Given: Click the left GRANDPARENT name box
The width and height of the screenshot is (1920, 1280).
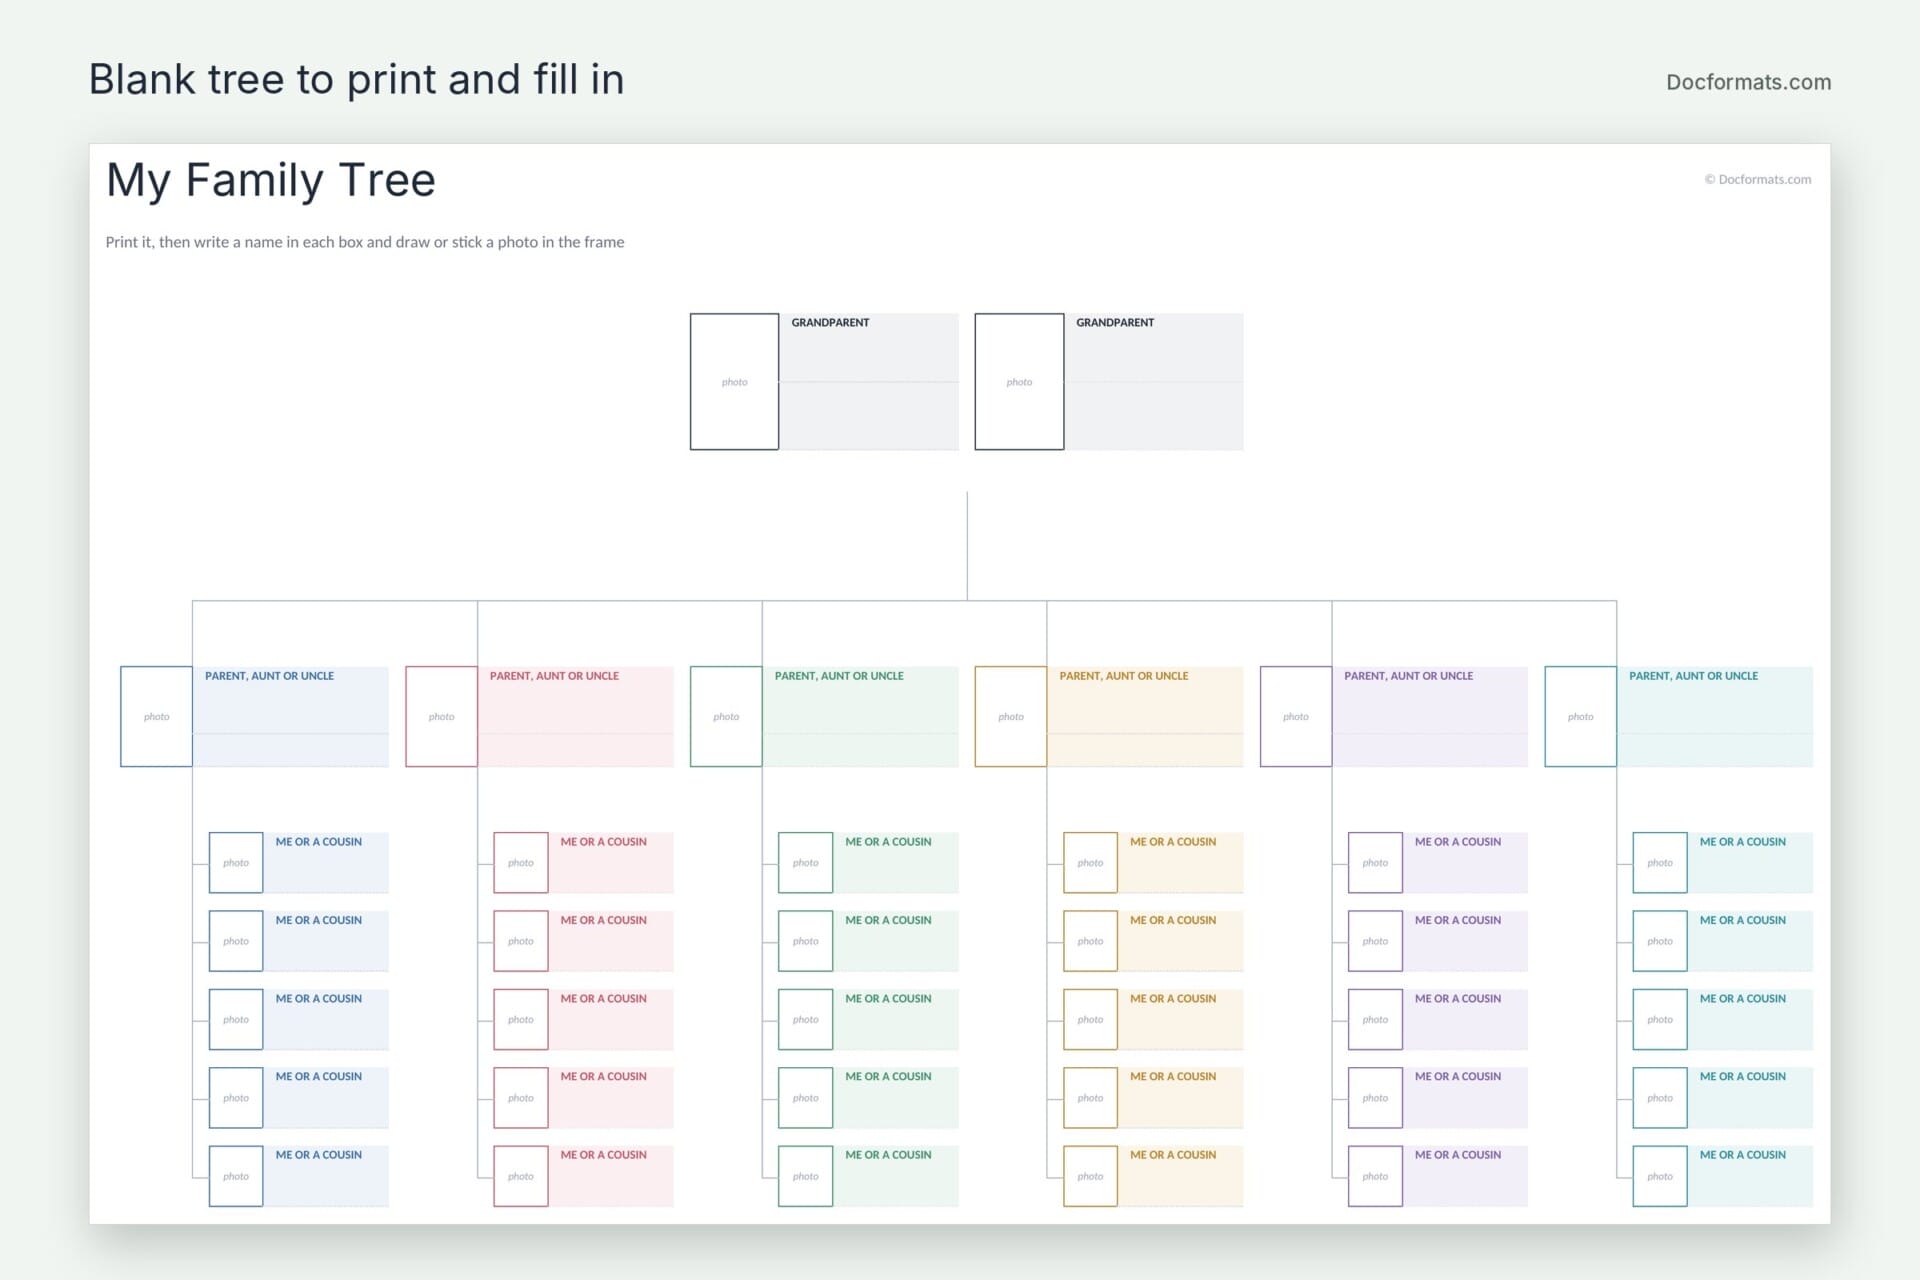Looking at the screenshot, I should [x=868, y=382].
